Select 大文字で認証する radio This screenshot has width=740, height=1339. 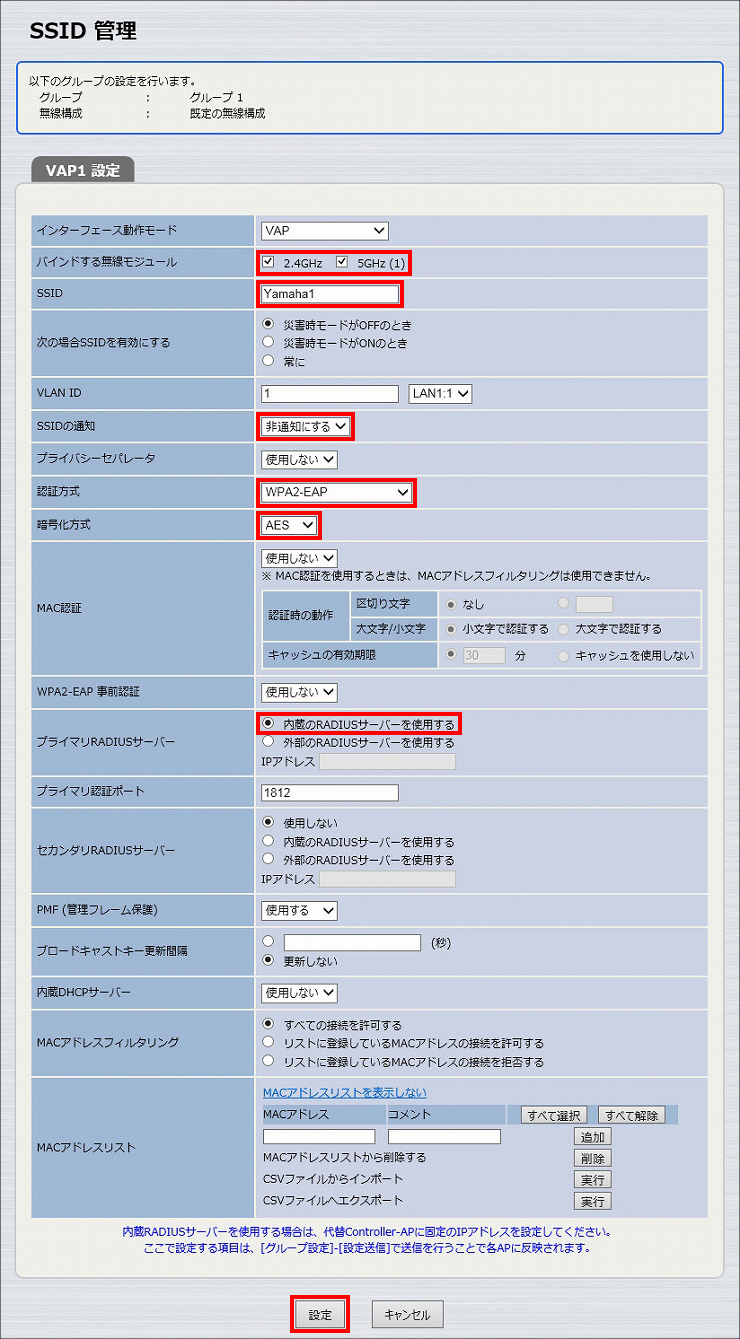(565, 630)
